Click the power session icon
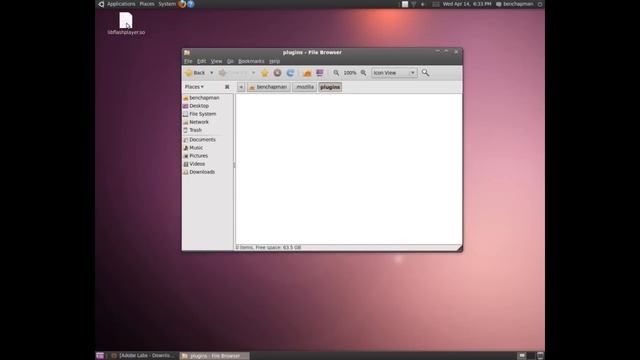The image size is (640, 360). point(540,4)
